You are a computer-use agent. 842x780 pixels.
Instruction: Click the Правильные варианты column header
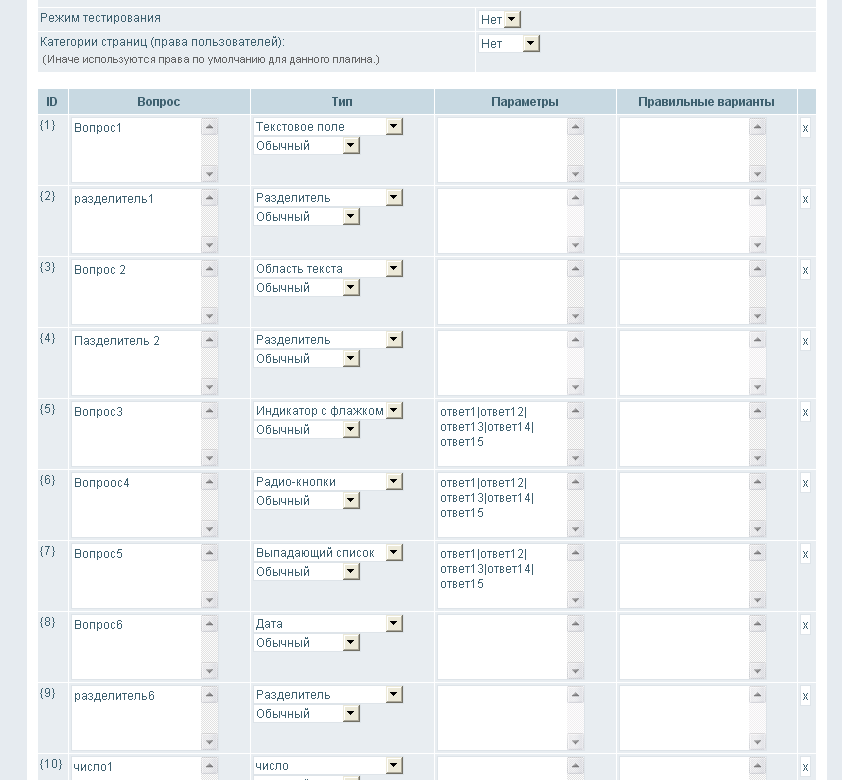coord(706,102)
